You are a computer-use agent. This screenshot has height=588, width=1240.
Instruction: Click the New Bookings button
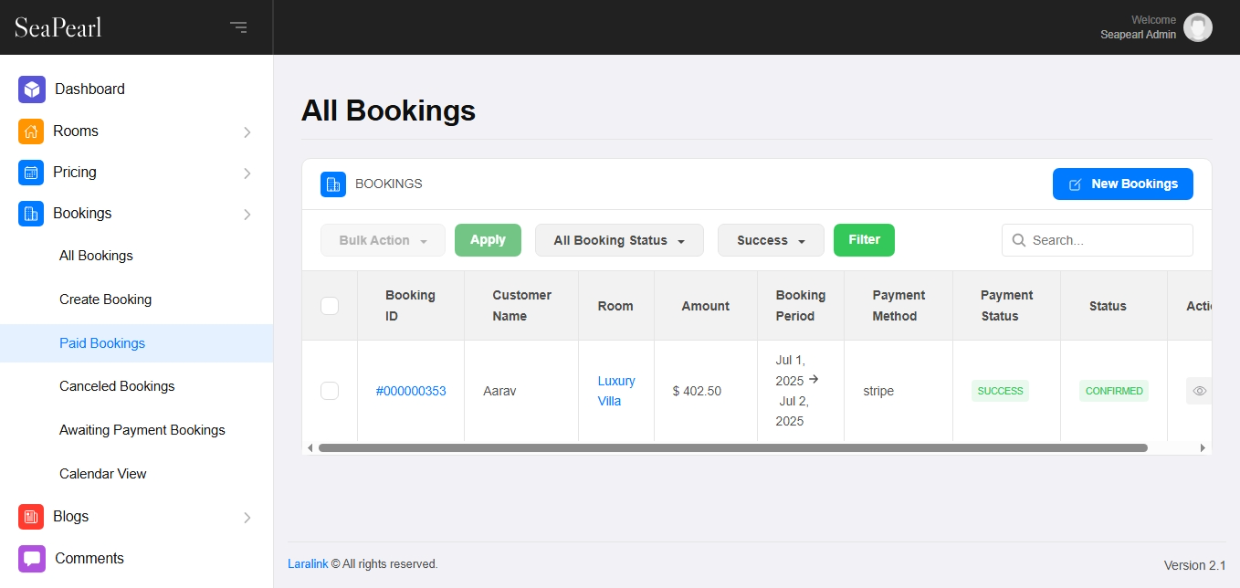1122,184
